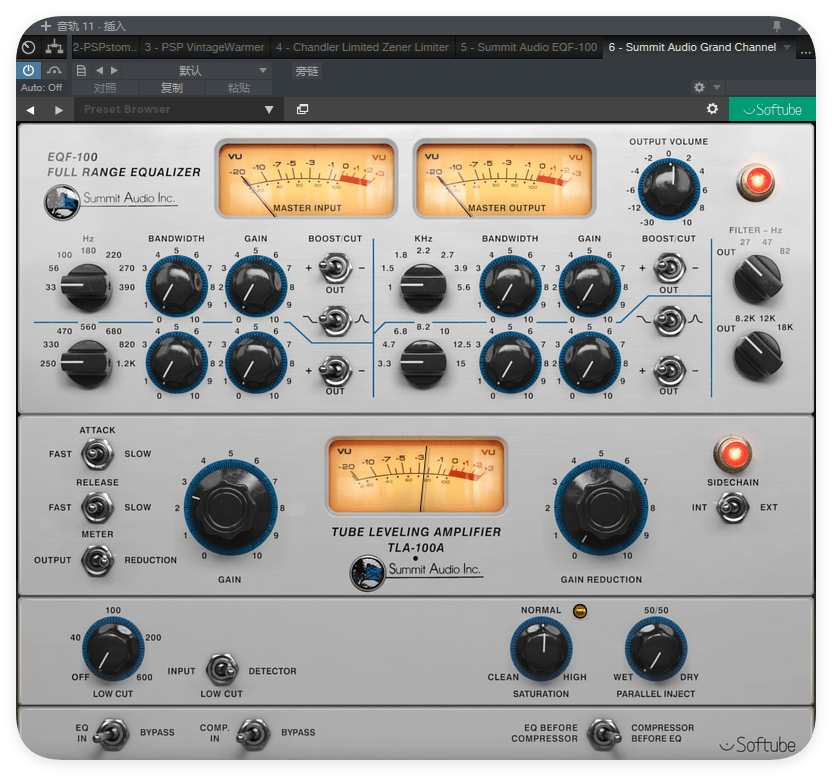The image size is (832, 776).
Task: Toggle the COMP. IN/BYPASS switch
Action: pos(253,734)
